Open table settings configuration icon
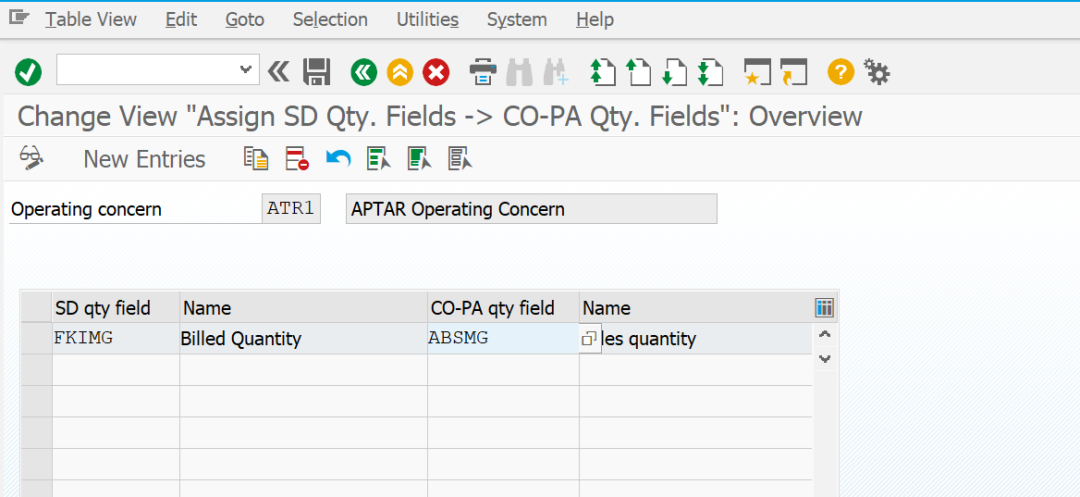The width and height of the screenshot is (1080, 497). pyautogui.click(x=824, y=308)
